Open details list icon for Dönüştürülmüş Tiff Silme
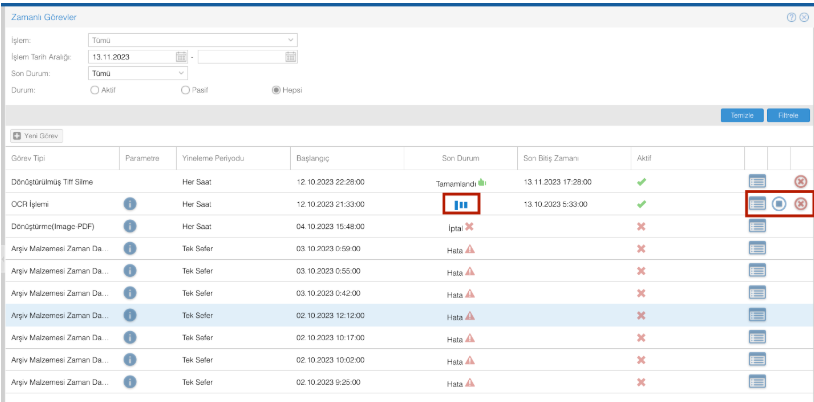The image size is (814, 402). (757, 181)
